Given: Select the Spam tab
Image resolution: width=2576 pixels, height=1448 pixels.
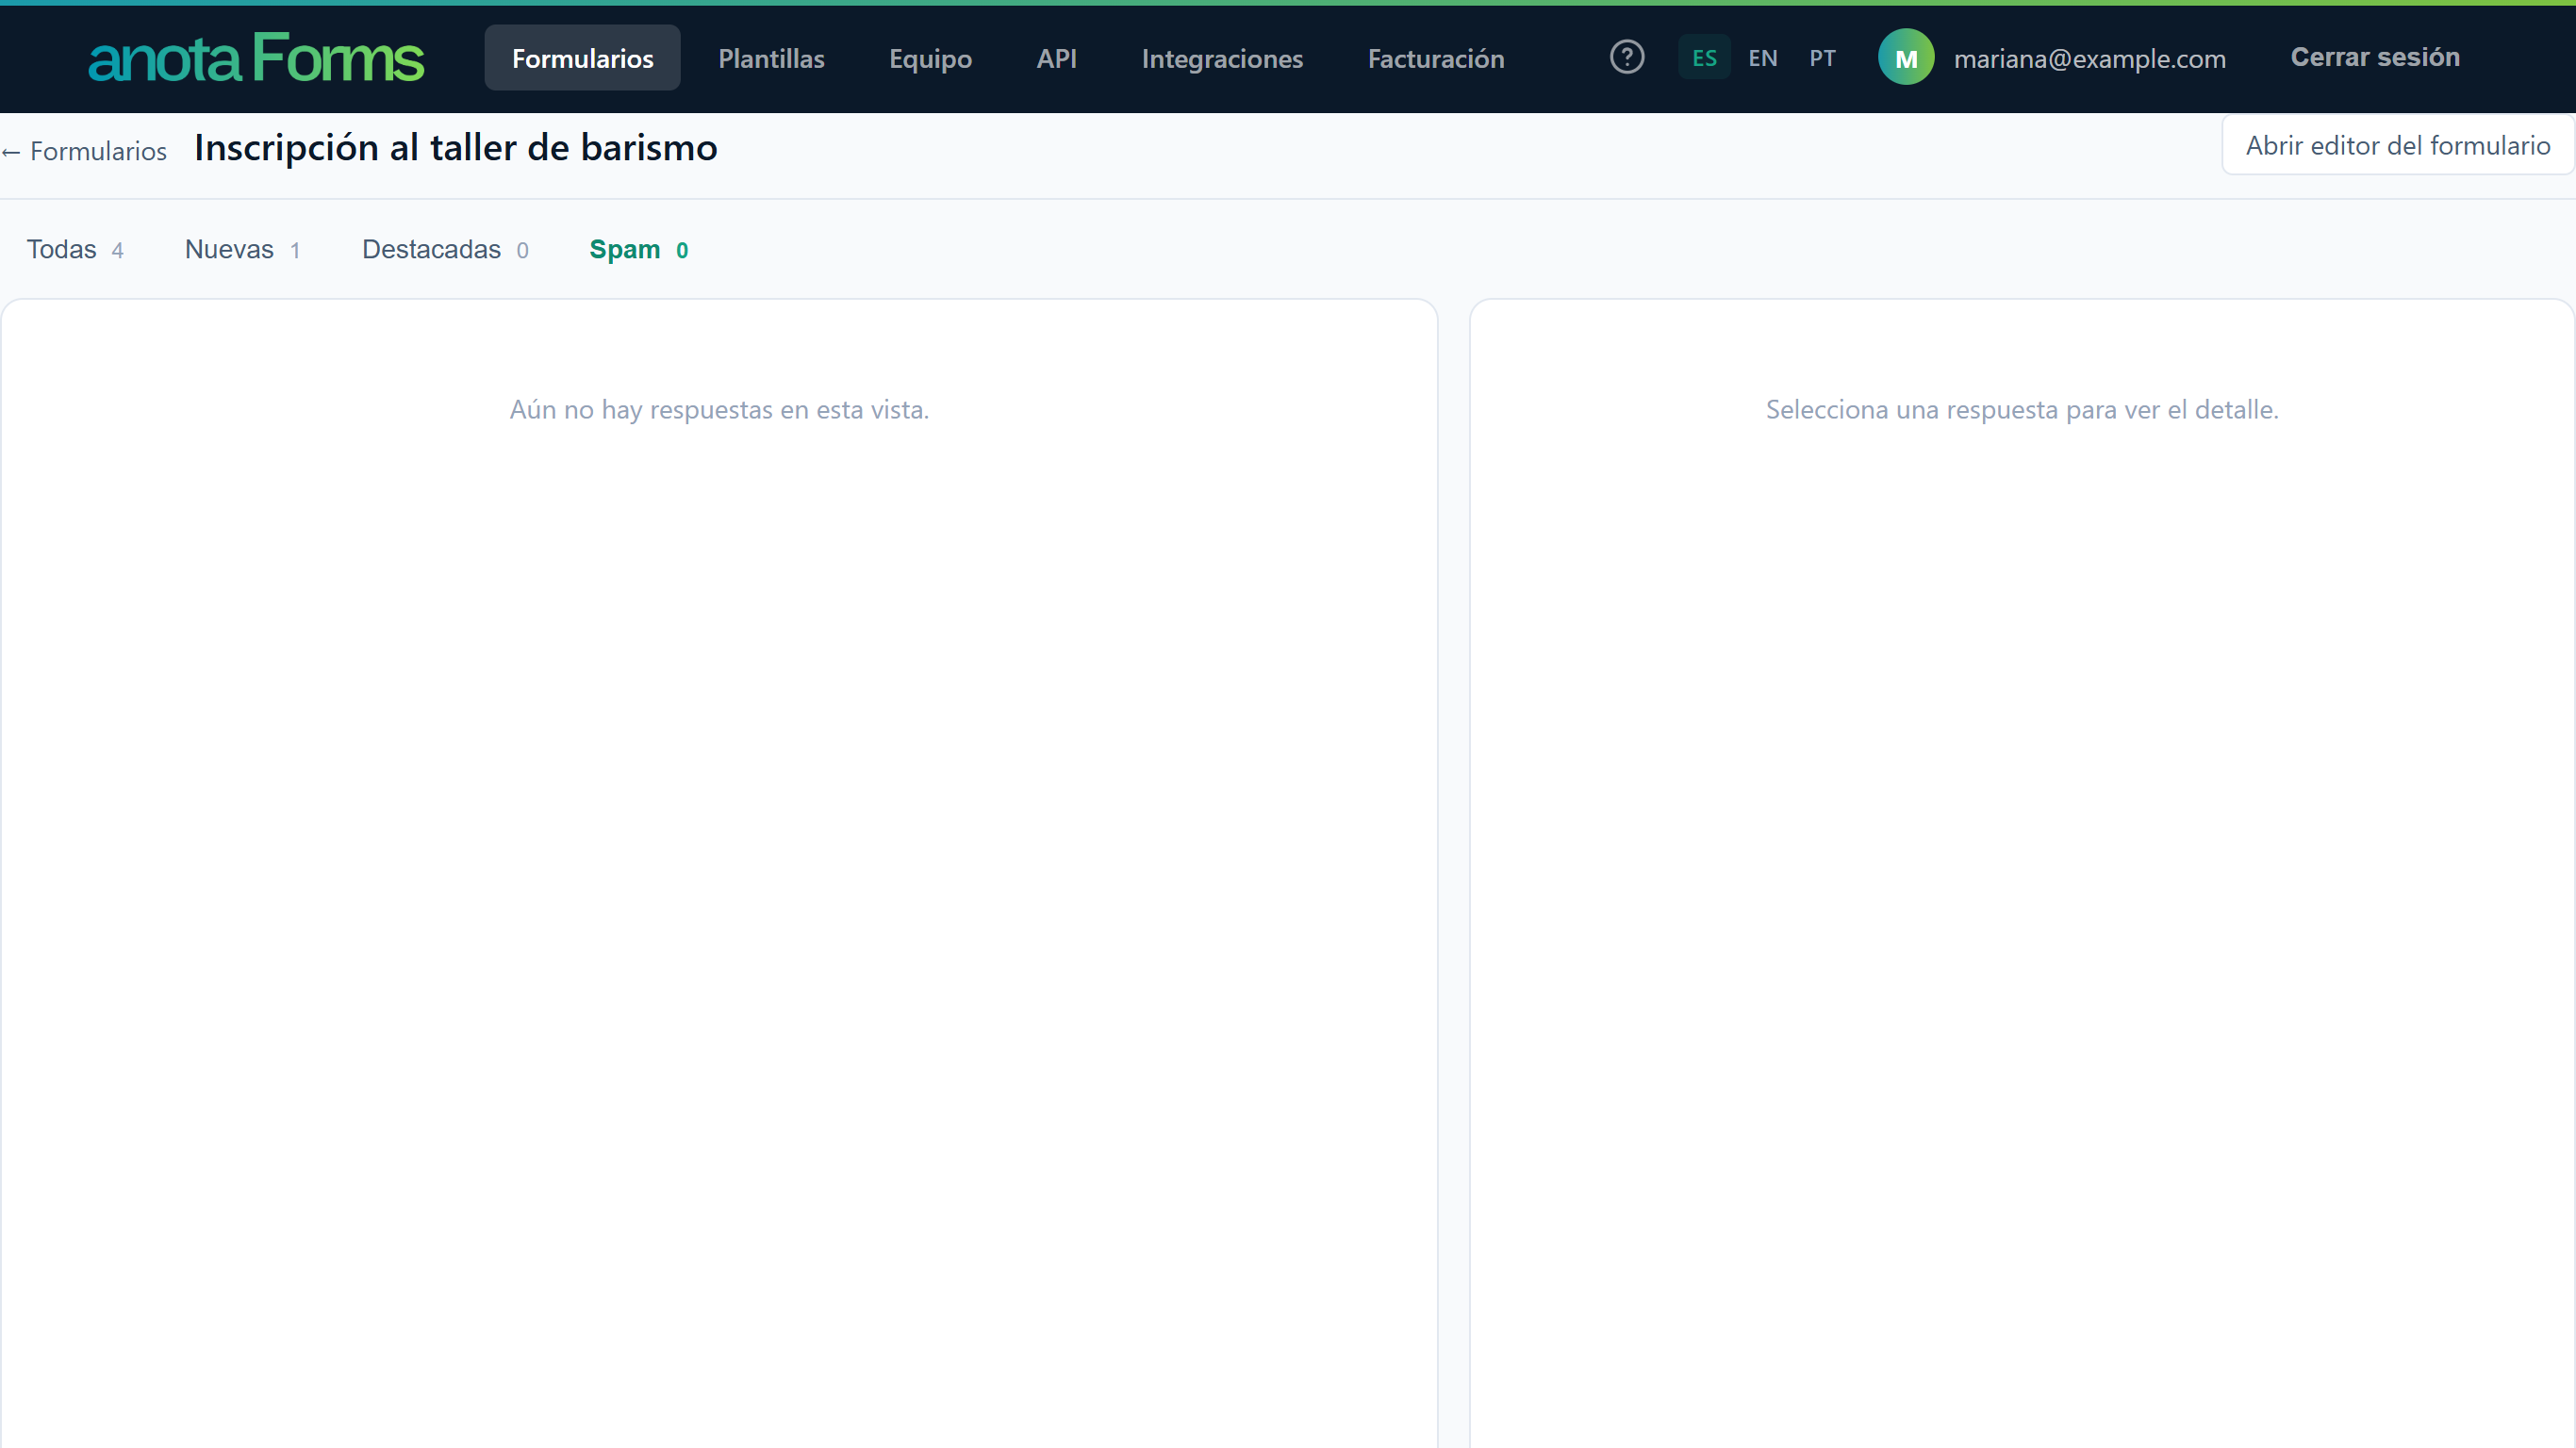Looking at the screenshot, I should point(639,249).
